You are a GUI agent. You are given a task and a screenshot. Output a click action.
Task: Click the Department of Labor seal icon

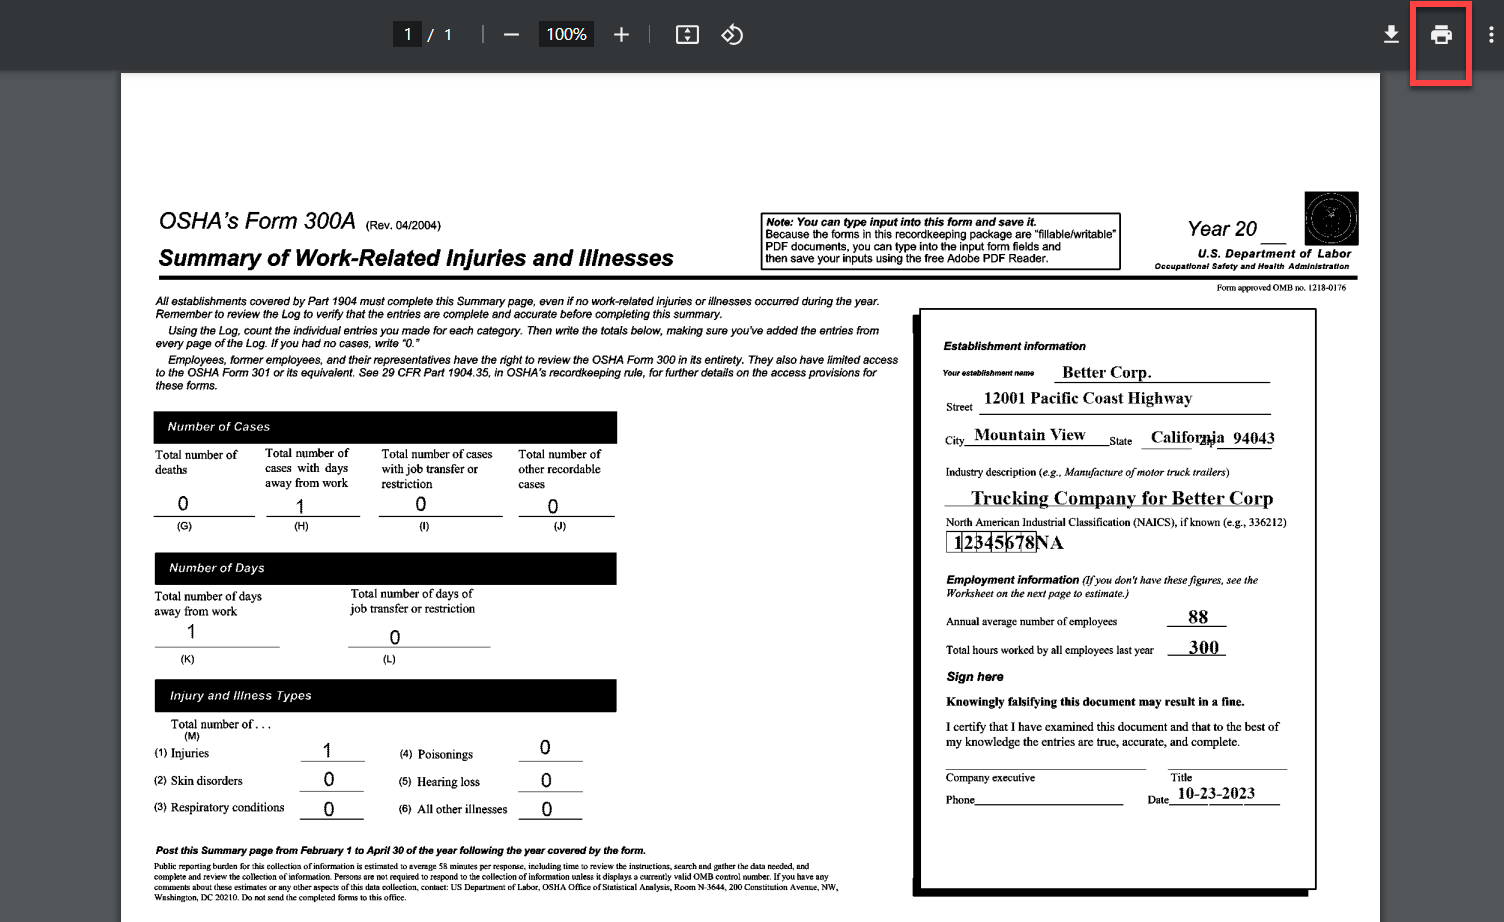1331,218
